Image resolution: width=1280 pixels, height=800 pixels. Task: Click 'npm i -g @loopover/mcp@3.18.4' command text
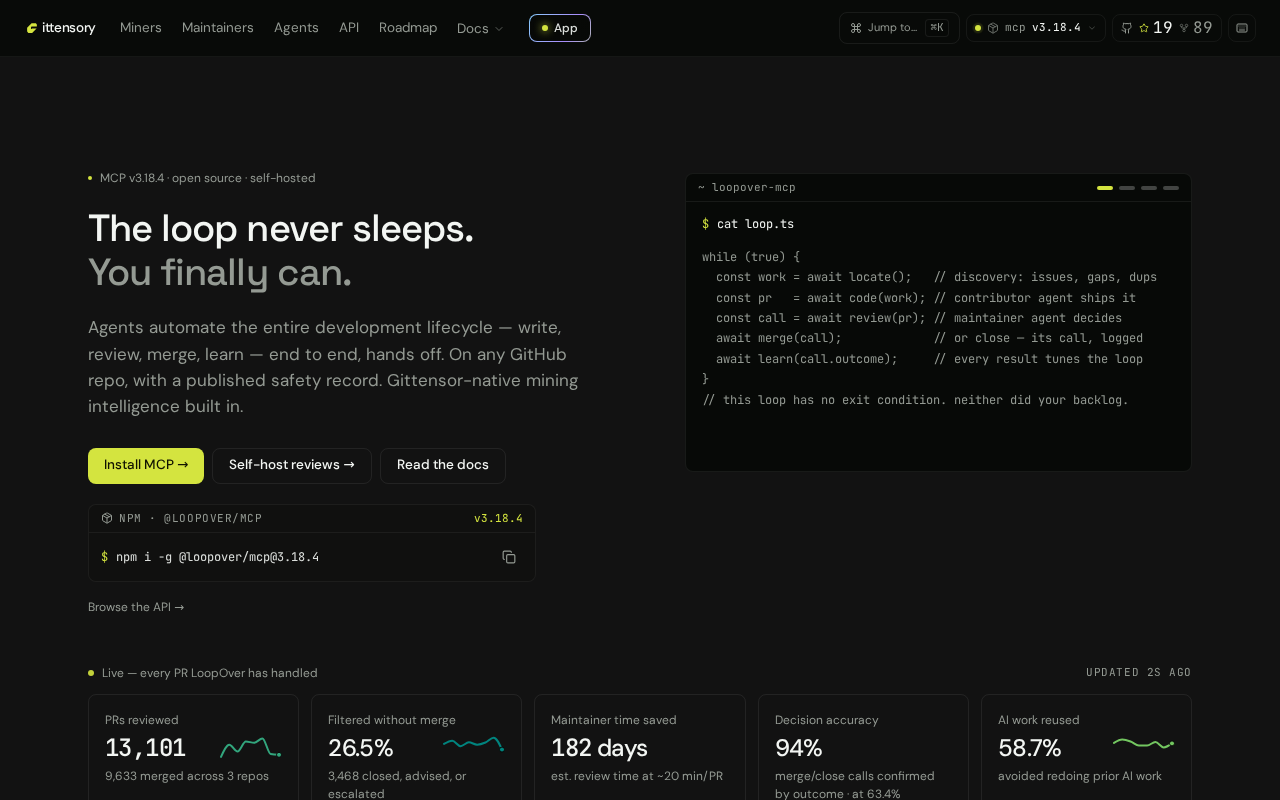[x=218, y=557]
